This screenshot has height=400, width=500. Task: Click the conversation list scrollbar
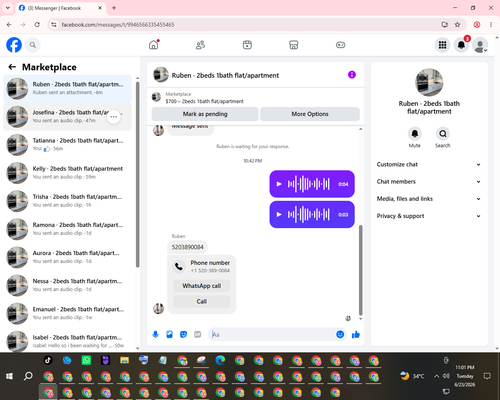tap(137, 173)
